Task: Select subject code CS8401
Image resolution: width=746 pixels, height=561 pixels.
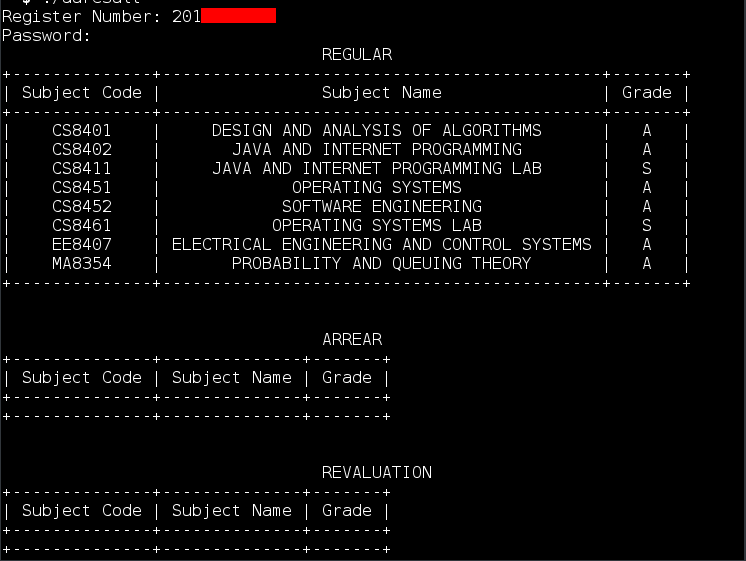Action: click(81, 130)
